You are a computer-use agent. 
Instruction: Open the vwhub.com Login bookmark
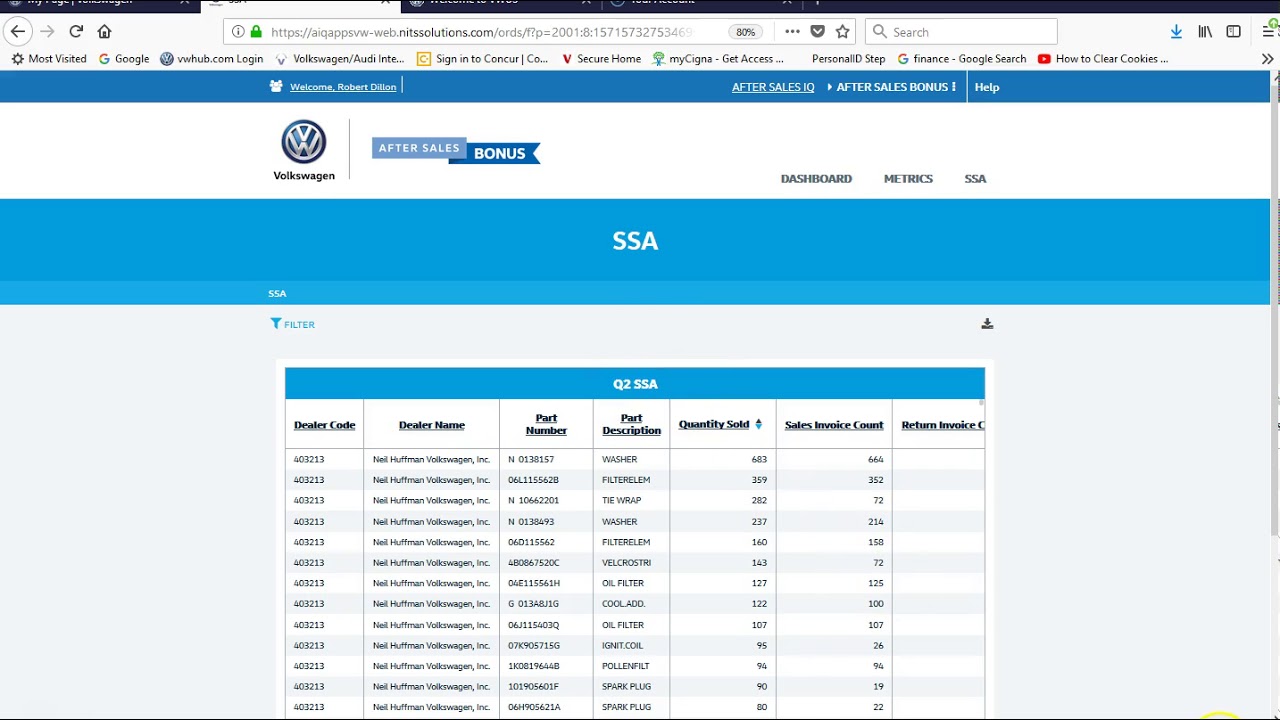point(211,59)
